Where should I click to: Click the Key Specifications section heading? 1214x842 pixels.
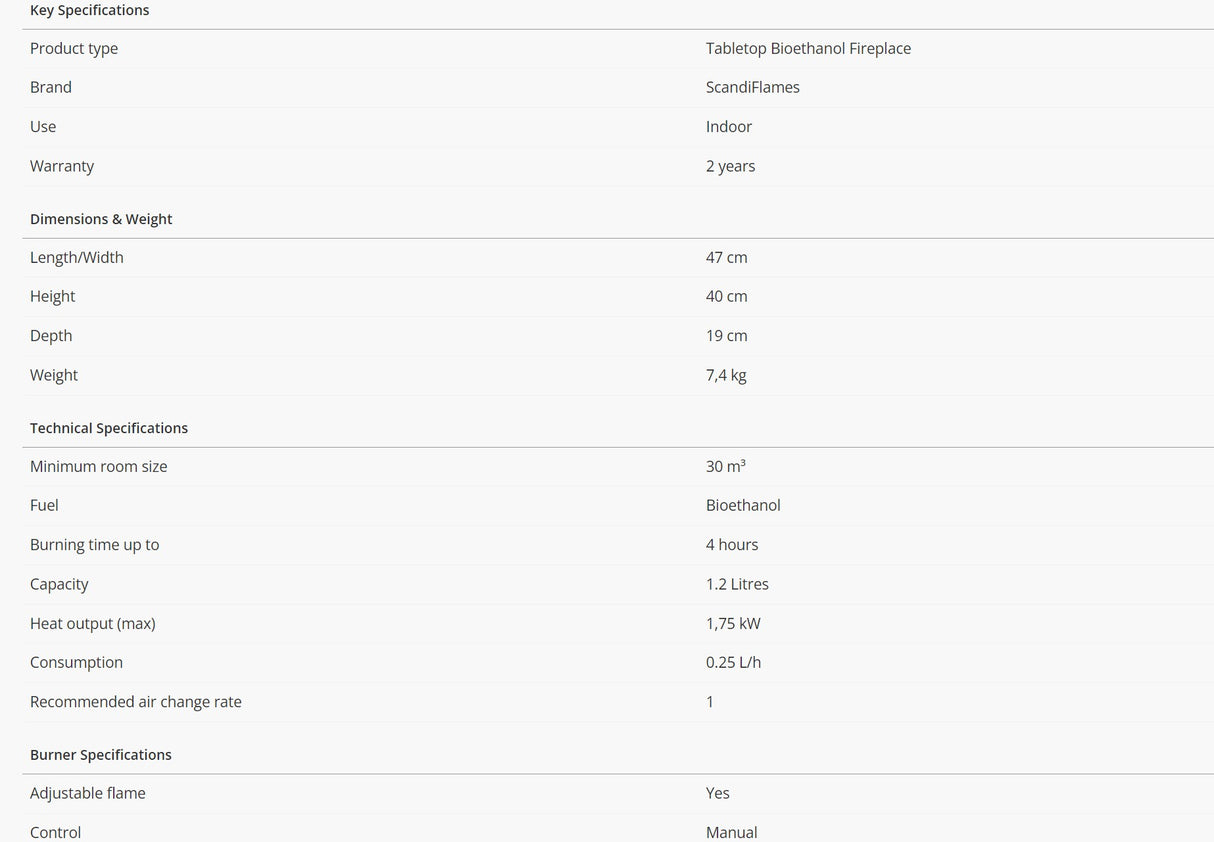pos(89,10)
